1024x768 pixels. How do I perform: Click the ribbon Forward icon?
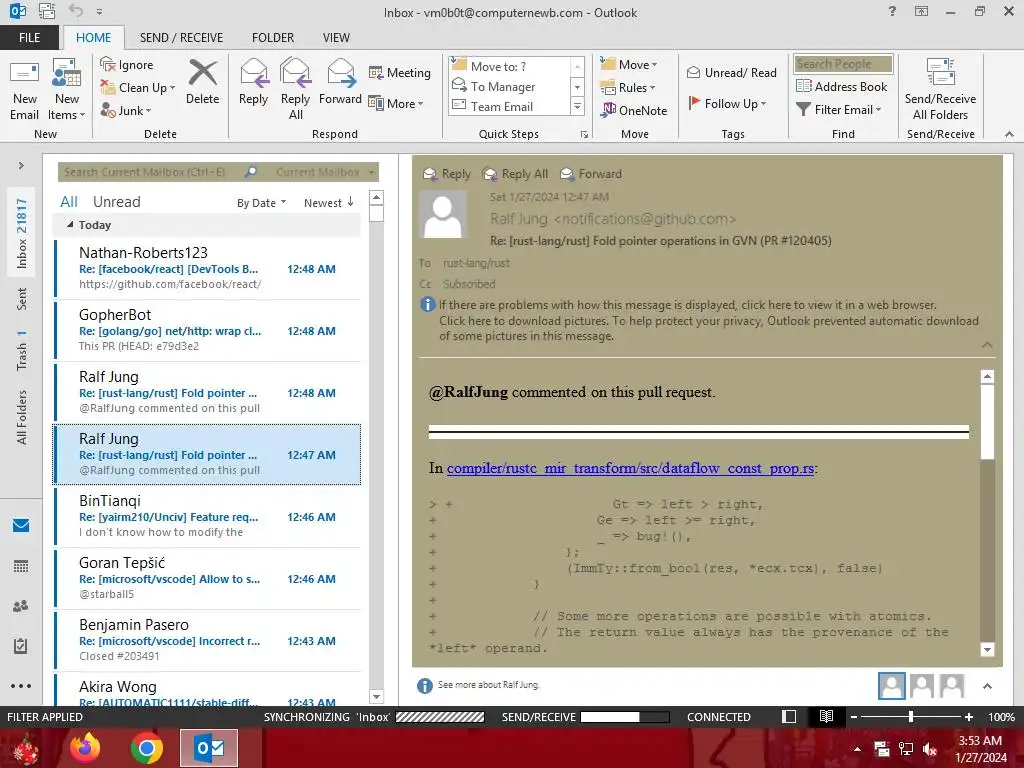coord(340,82)
